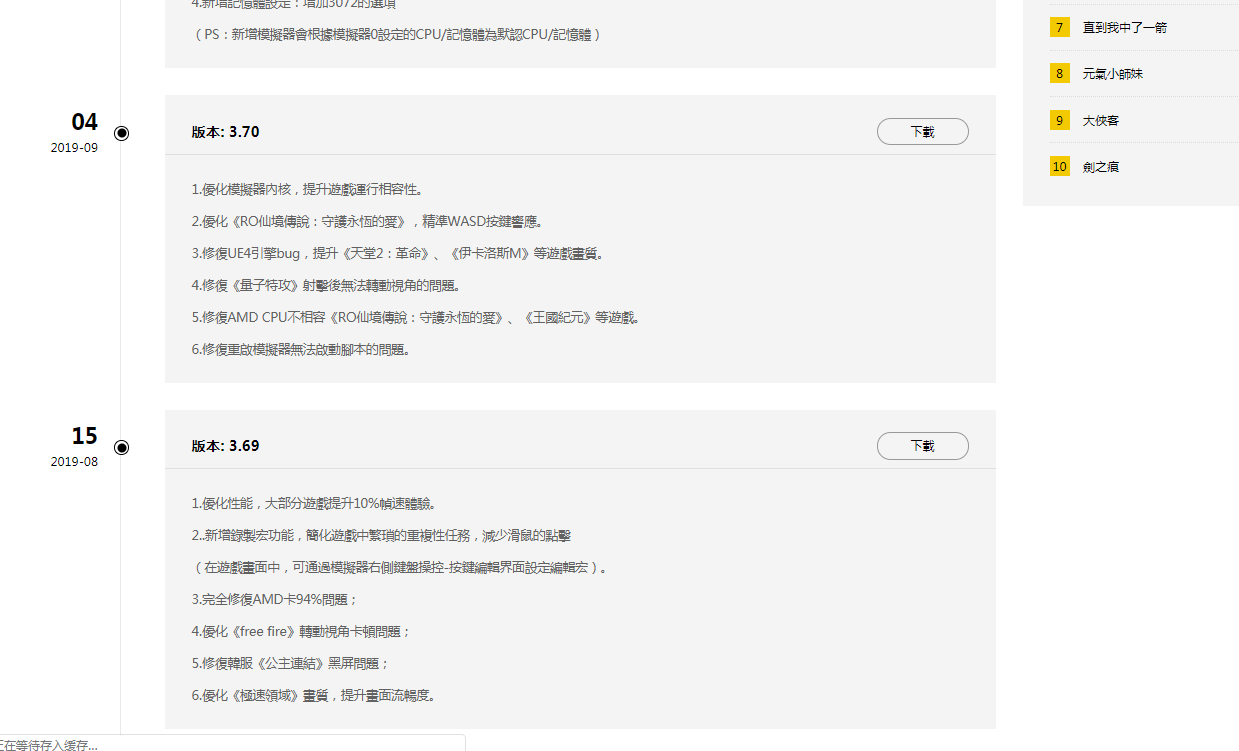Viewport: 1239px width, 751px height.
Task: Click the 優化模擬器內核 changelog line
Action: coord(306,189)
